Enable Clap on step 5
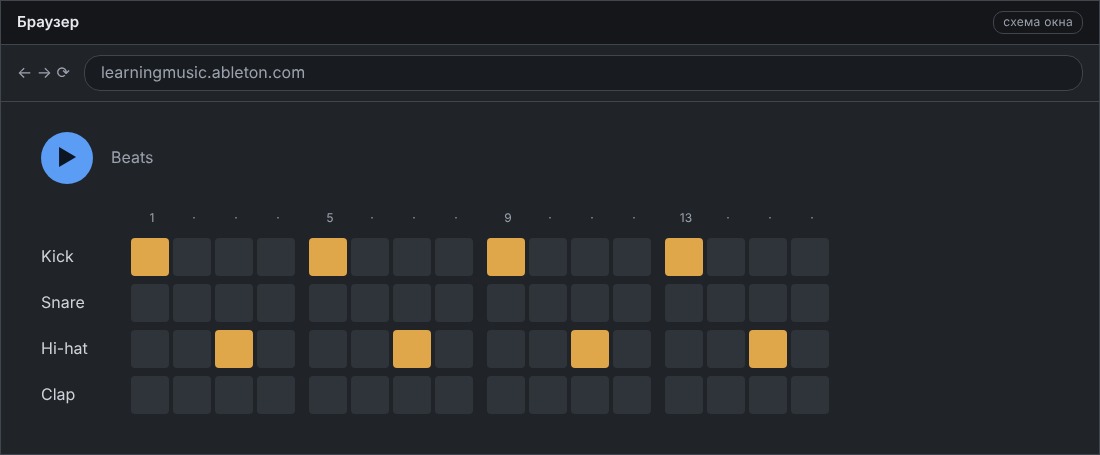This screenshot has height=455, width=1100. pos(328,395)
